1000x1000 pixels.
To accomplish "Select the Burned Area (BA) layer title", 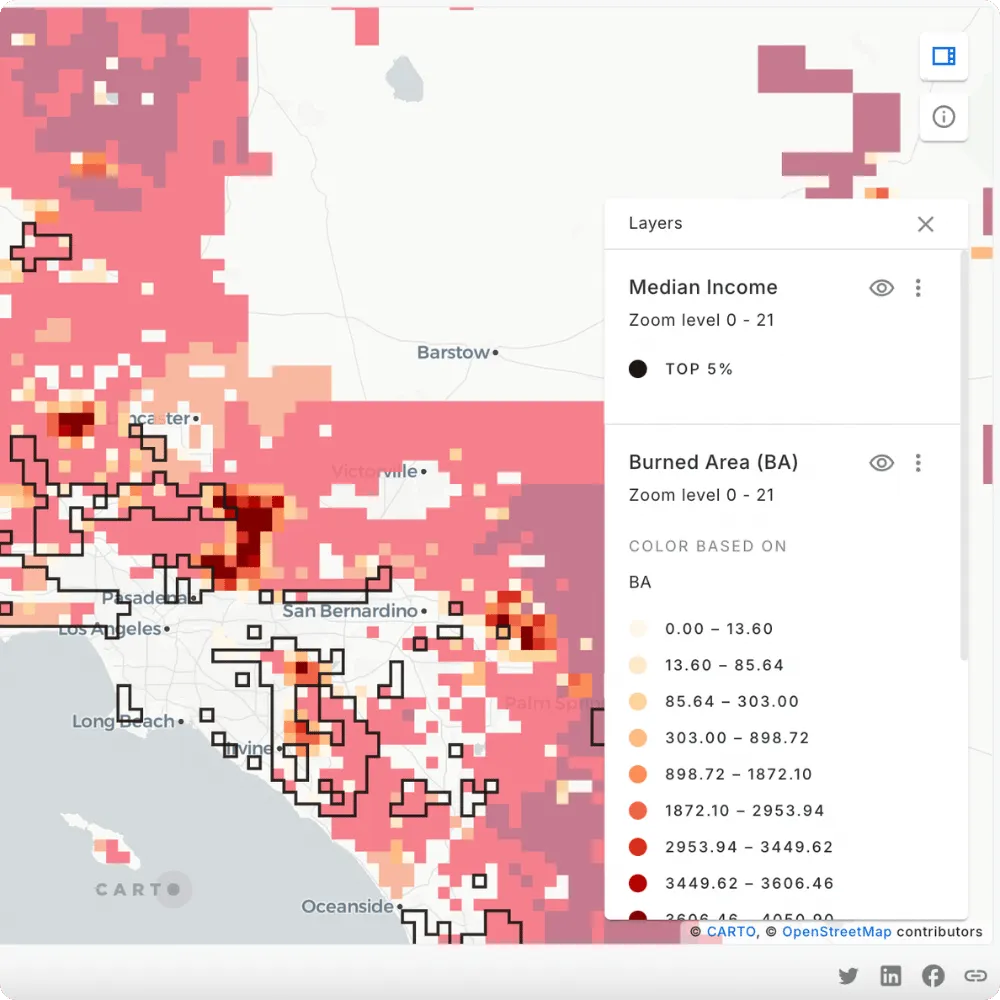I will [x=713, y=462].
